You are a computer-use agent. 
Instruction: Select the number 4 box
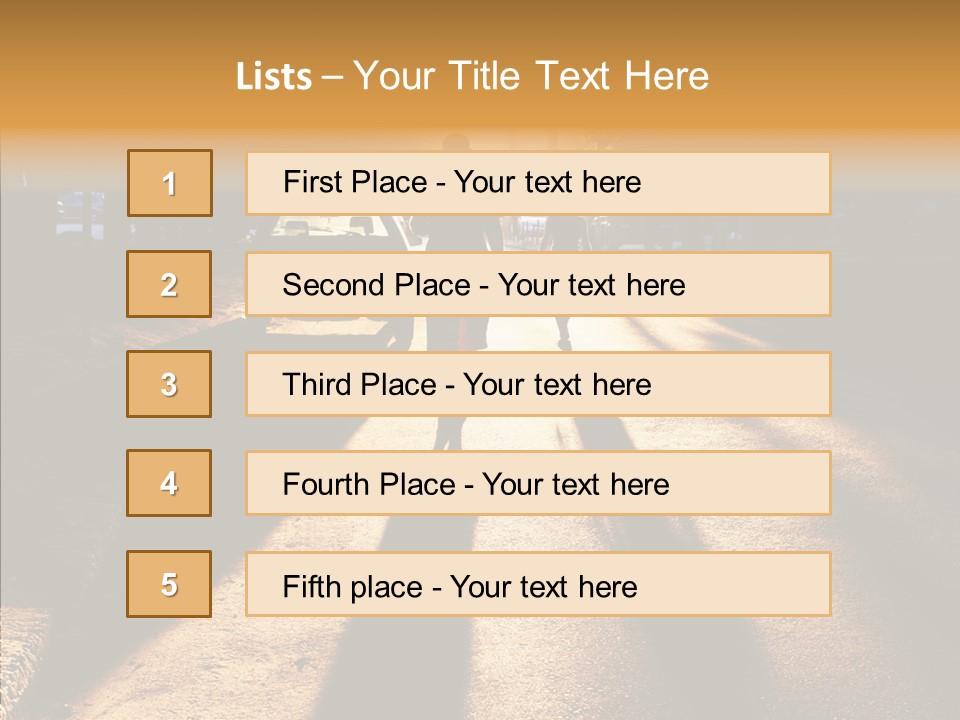click(x=169, y=483)
